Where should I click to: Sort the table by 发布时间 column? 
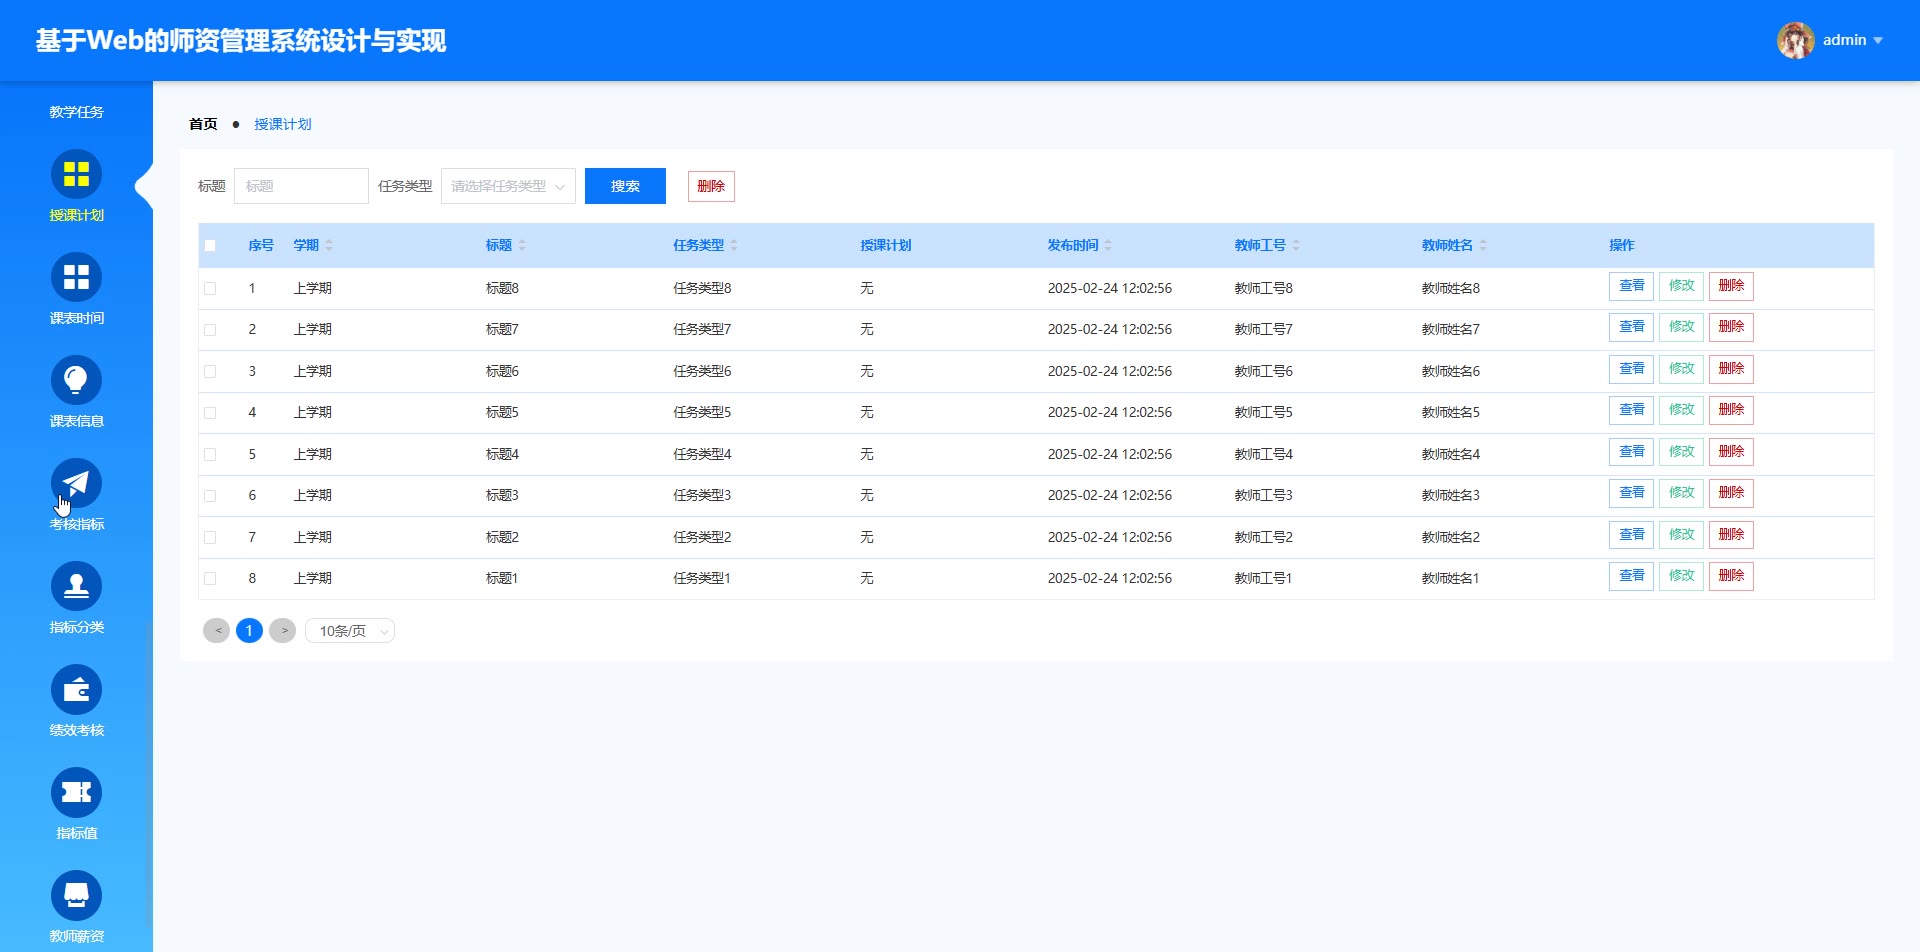(x=1108, y=246)
